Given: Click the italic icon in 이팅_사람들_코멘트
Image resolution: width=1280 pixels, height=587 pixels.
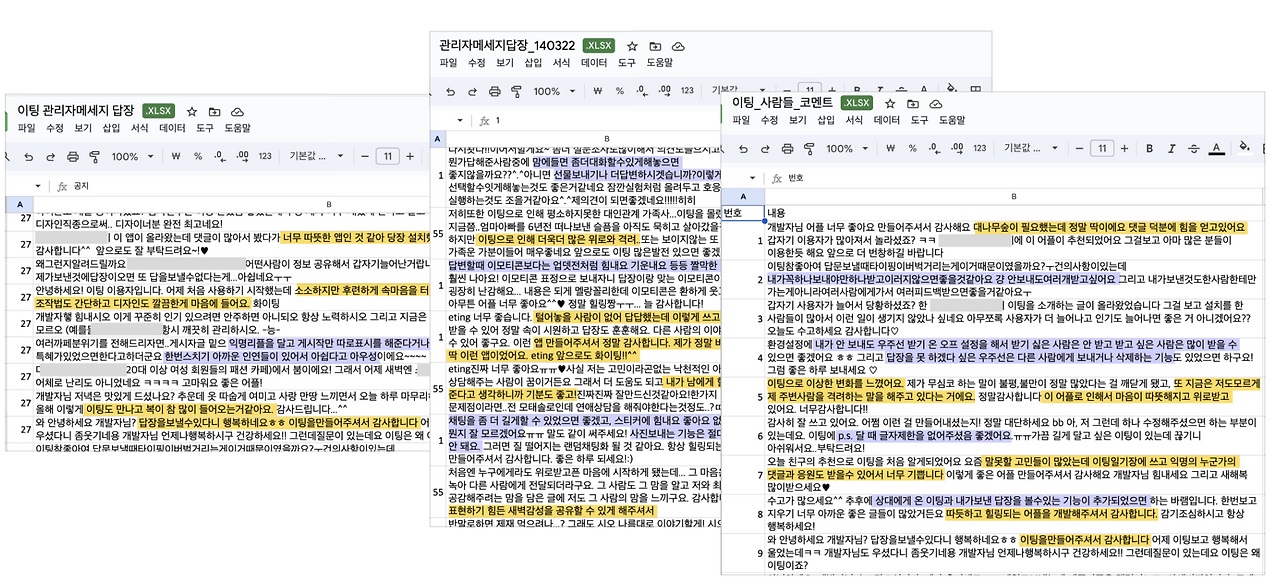Looking at the screenshot, I should pos(1171,148).
